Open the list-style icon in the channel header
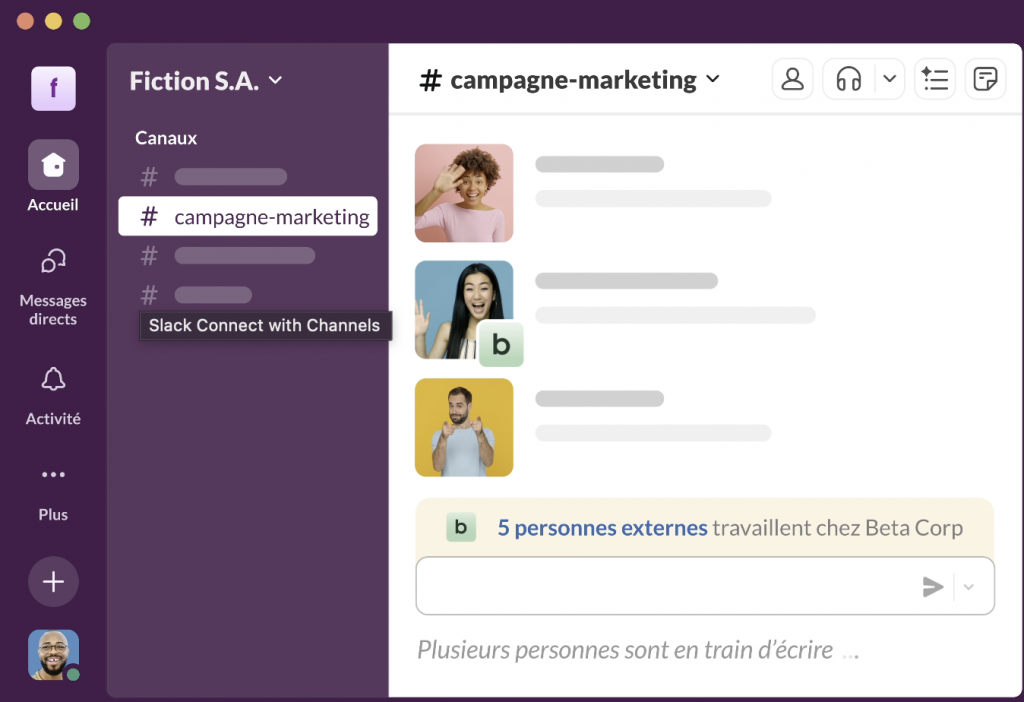Screen dimensions: 1024x702 (x=935, y=79)
